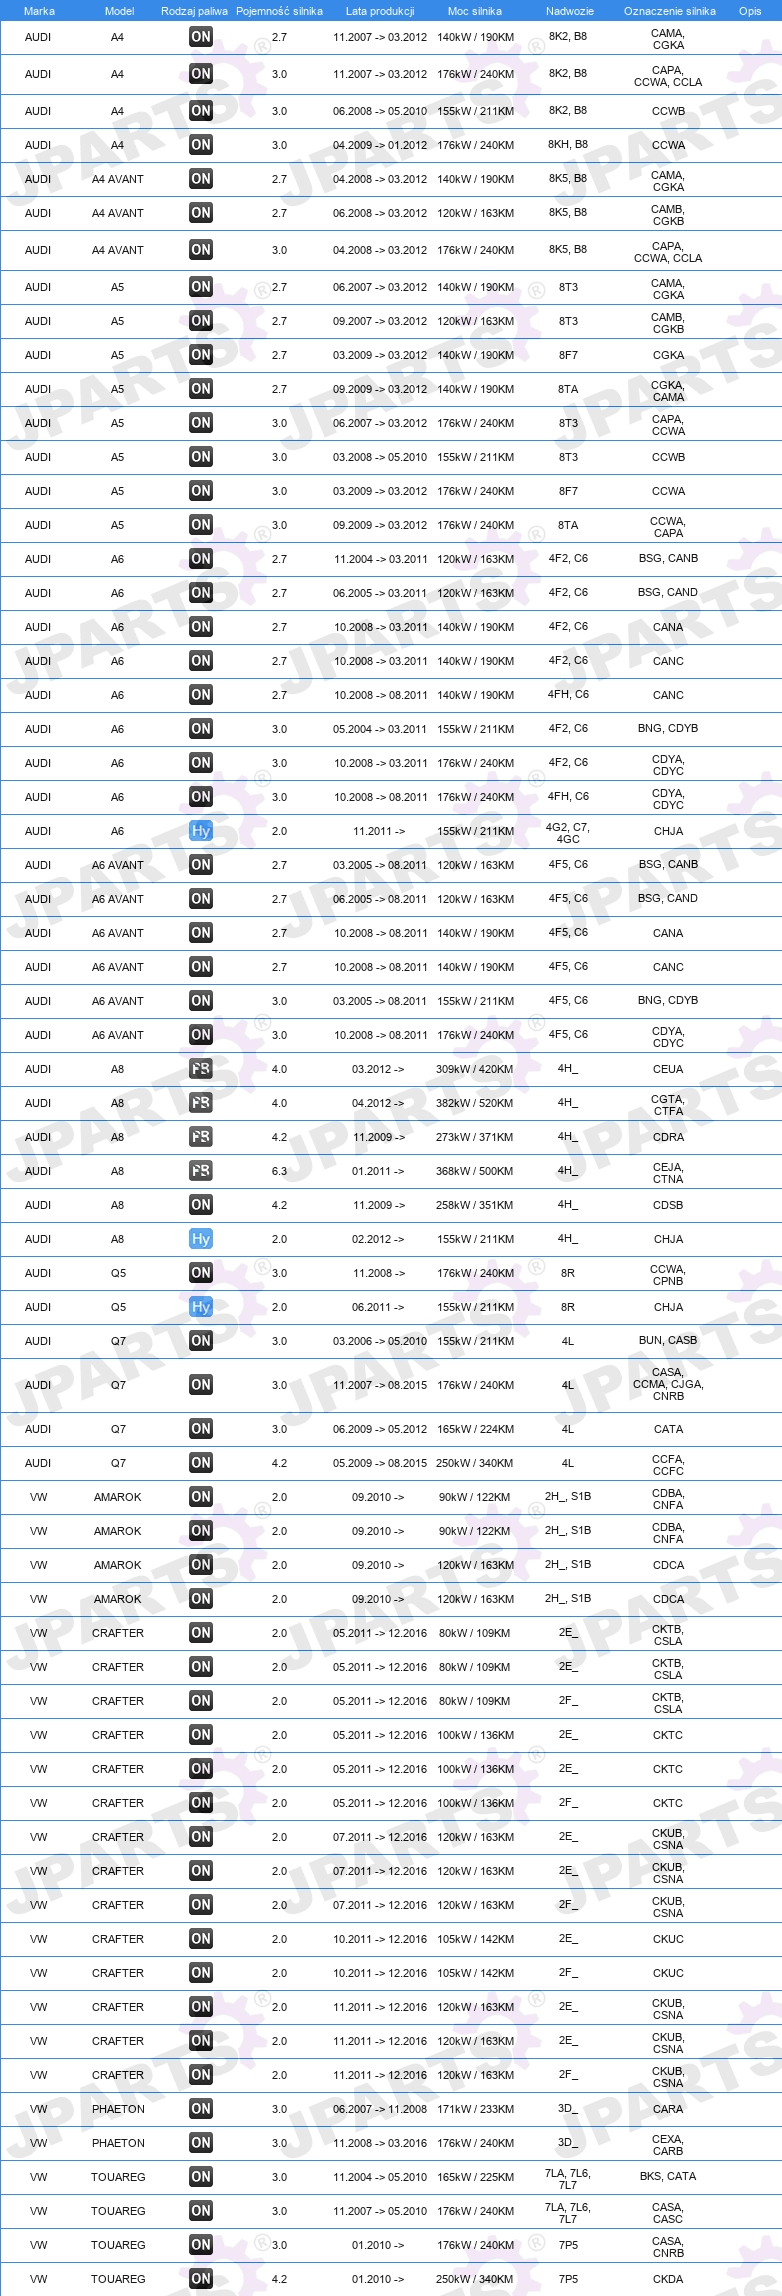Select the 05.2009 -> 08.2015 production years cell
This screenshot has height=2296, width=782.
(380, 1463)
